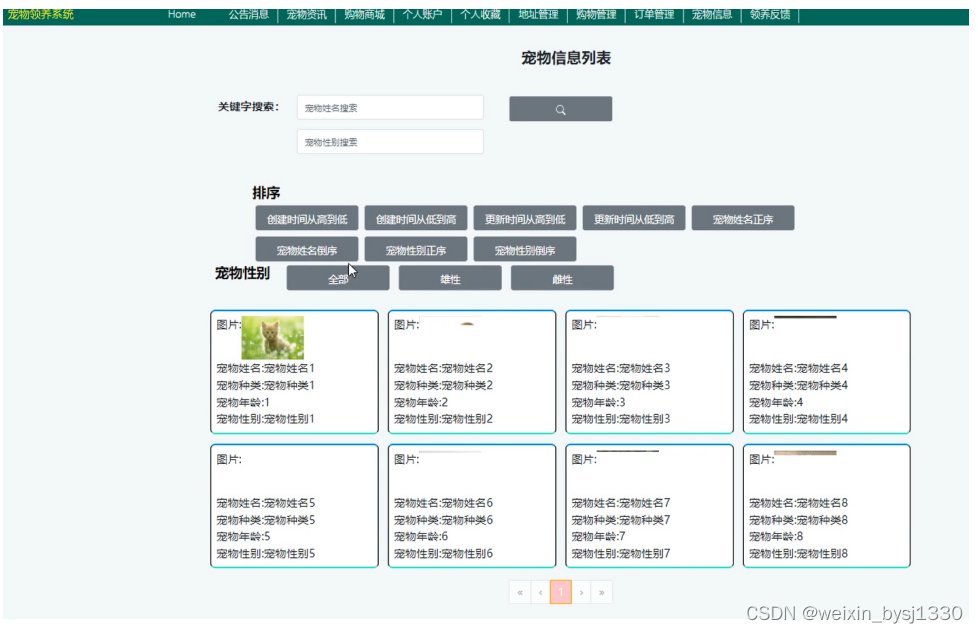Open 地址管理 in the navigation bar
The width and height of the screenshot is (978, 633).
coord(538,14)
